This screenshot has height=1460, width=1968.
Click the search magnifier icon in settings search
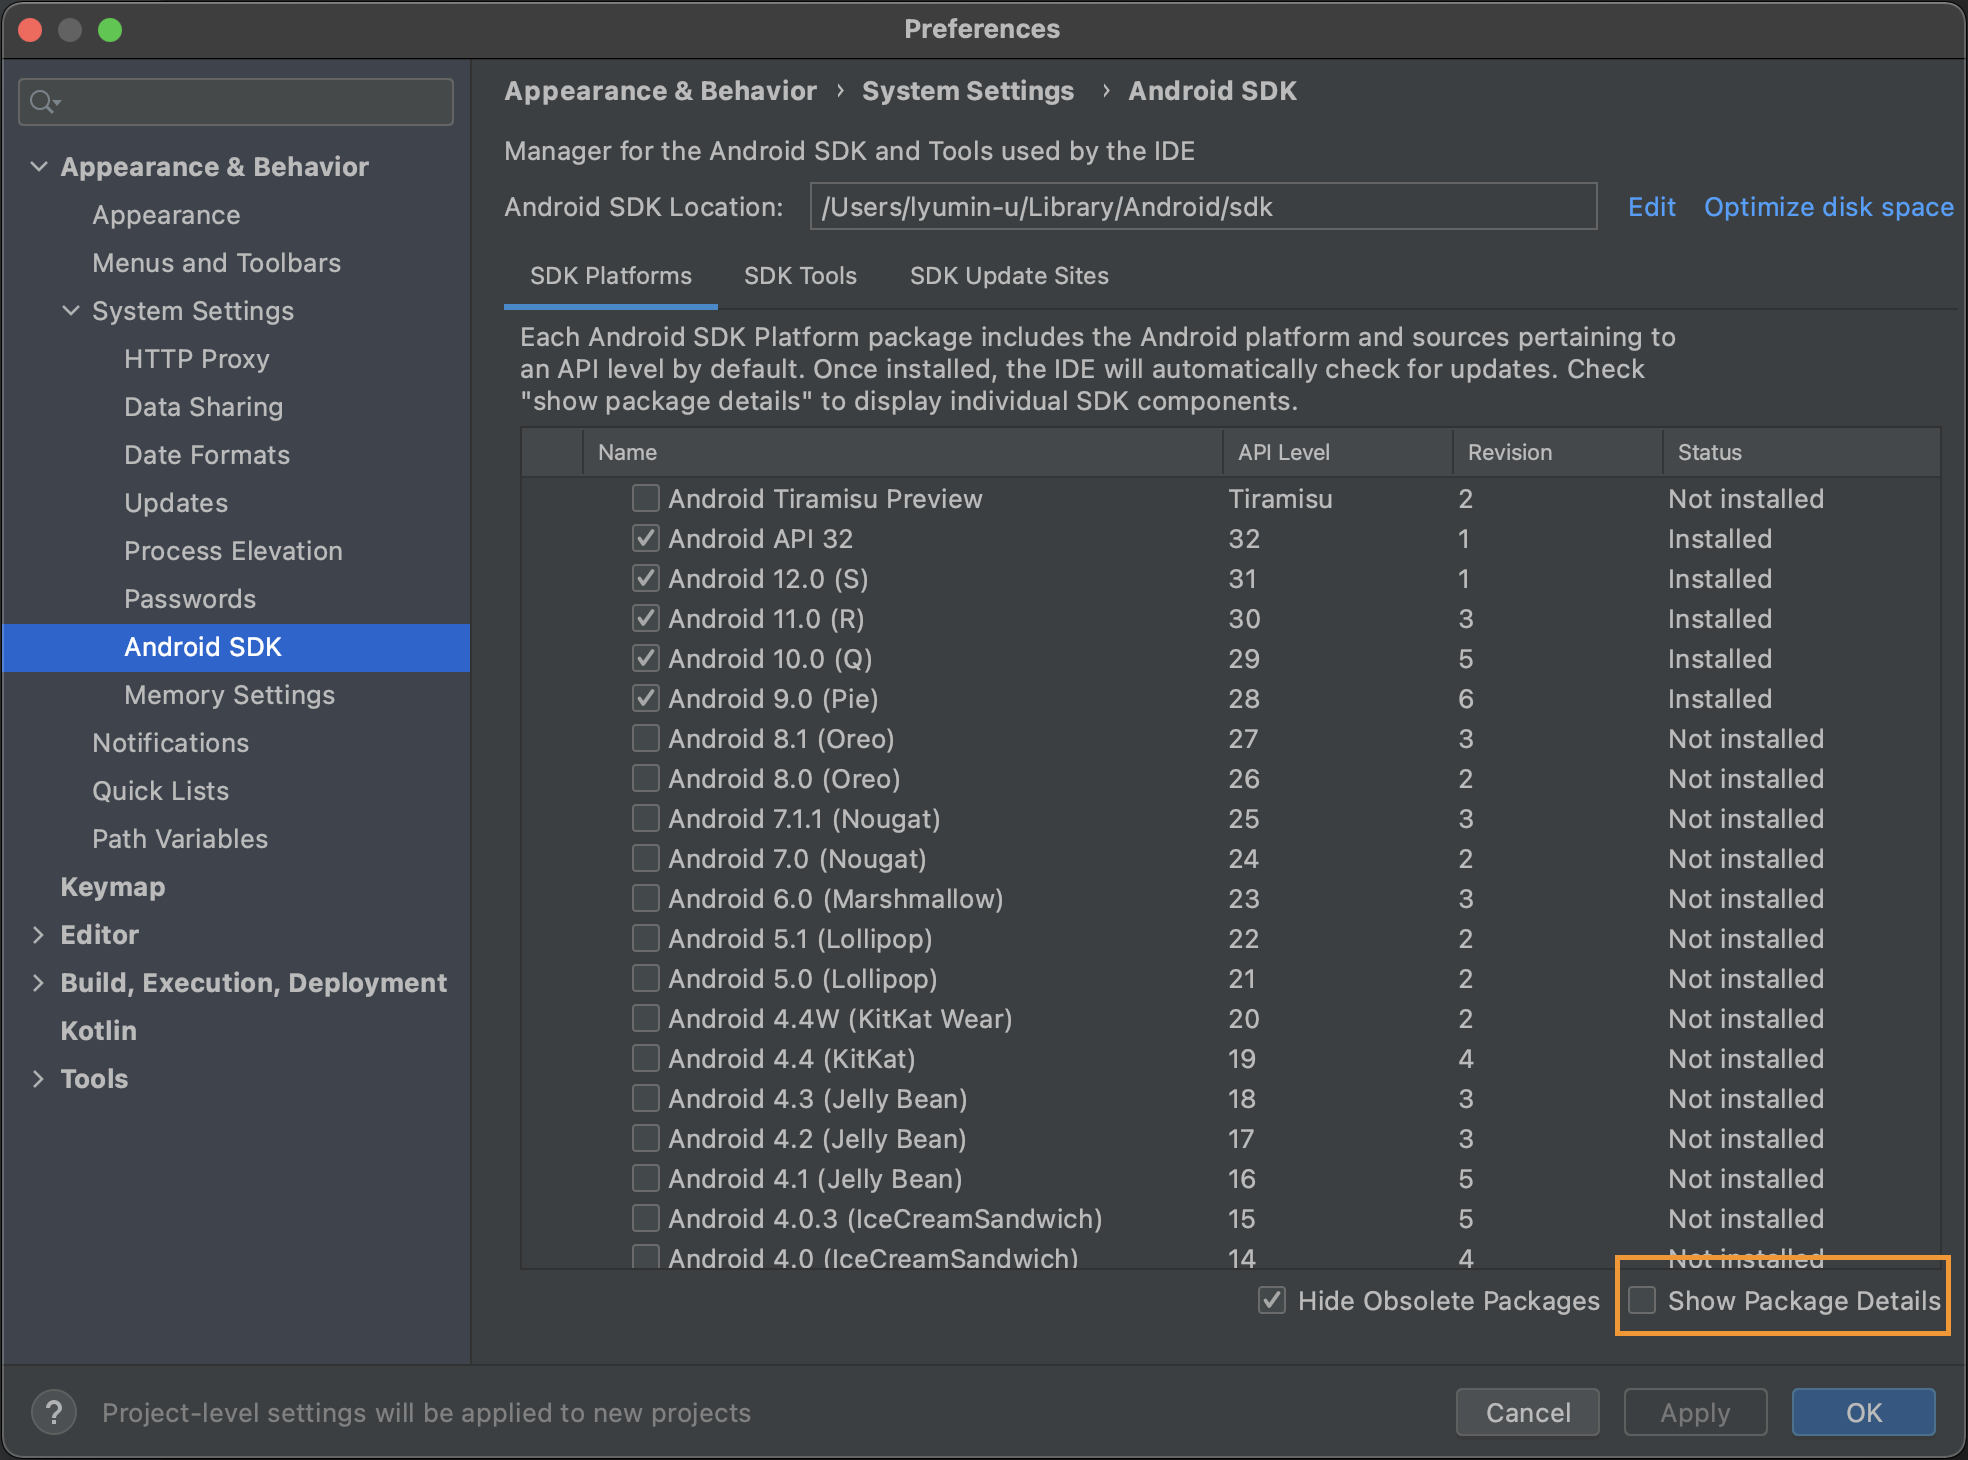44,102
